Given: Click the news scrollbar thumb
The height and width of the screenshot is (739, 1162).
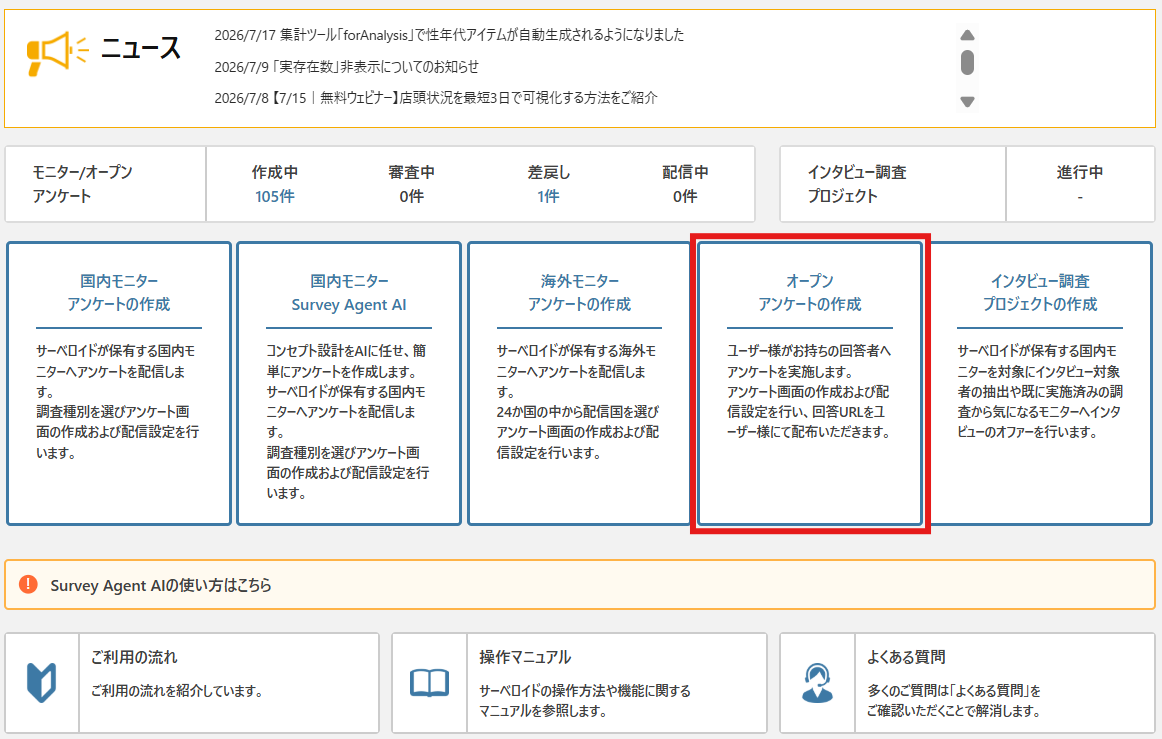Looking at the screenshot, I should [967, 62].
